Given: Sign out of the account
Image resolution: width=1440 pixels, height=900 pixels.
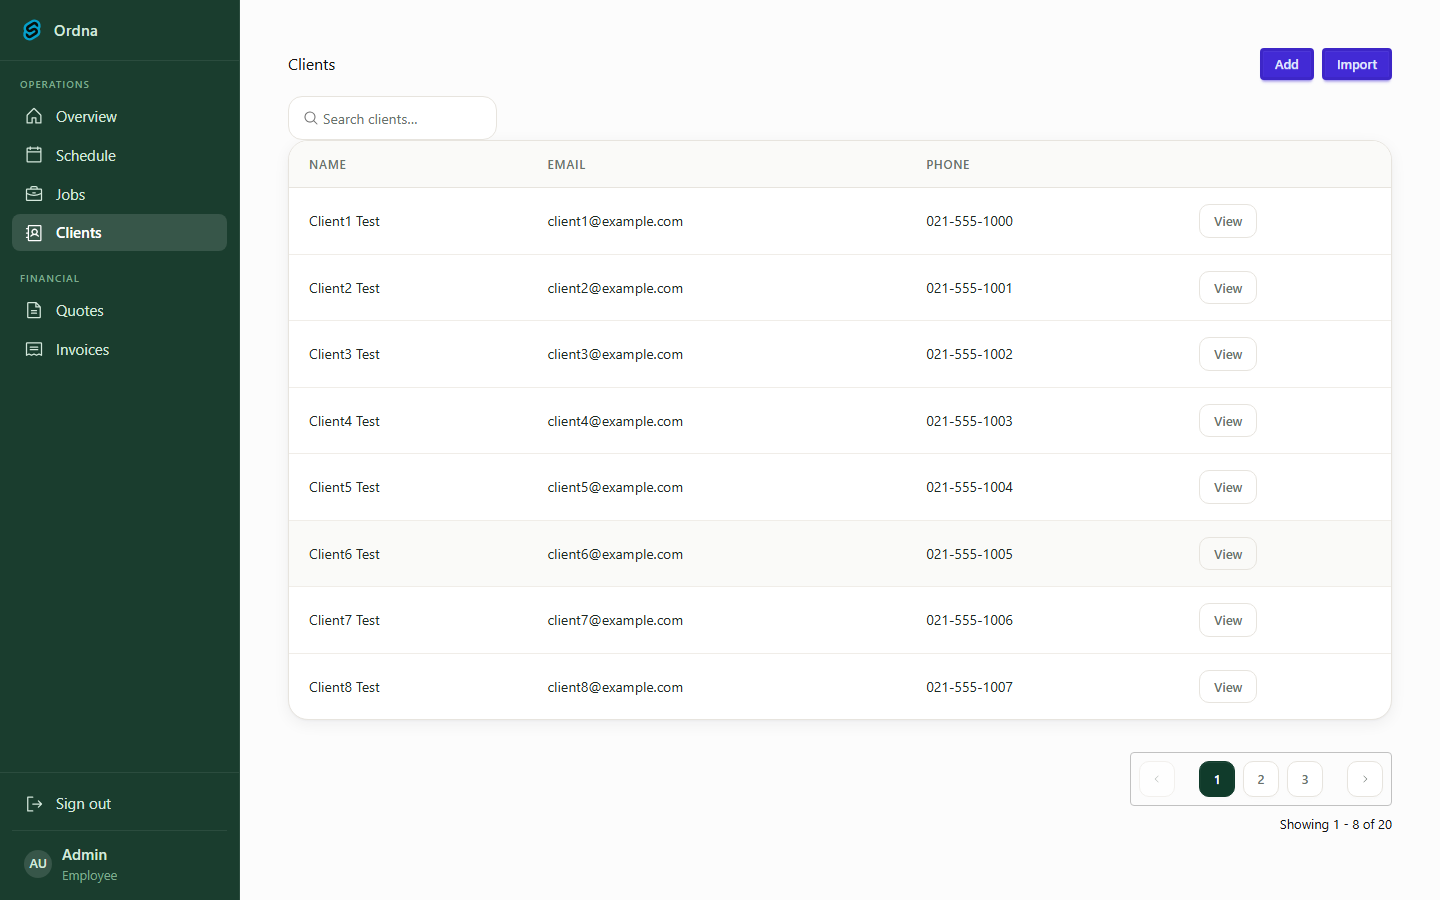Looking at the screenshot, I should tap(119, 804).
